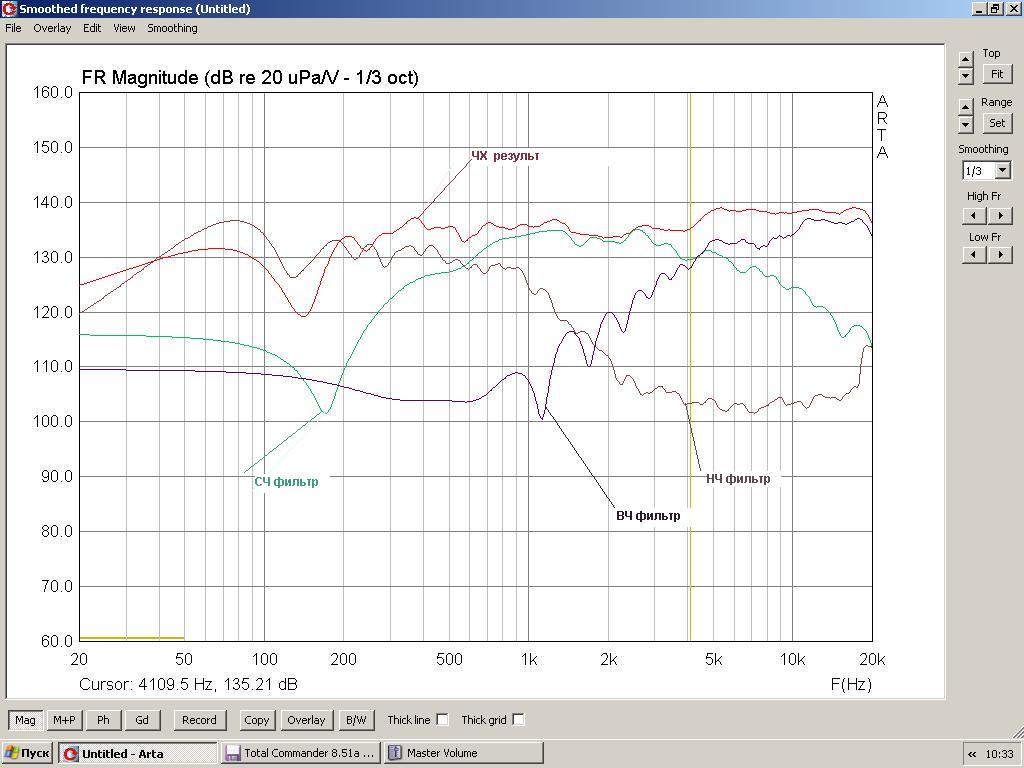Open the Overlay menu
This screenshot has height=768, width=1024.
(x=52, y=28)
